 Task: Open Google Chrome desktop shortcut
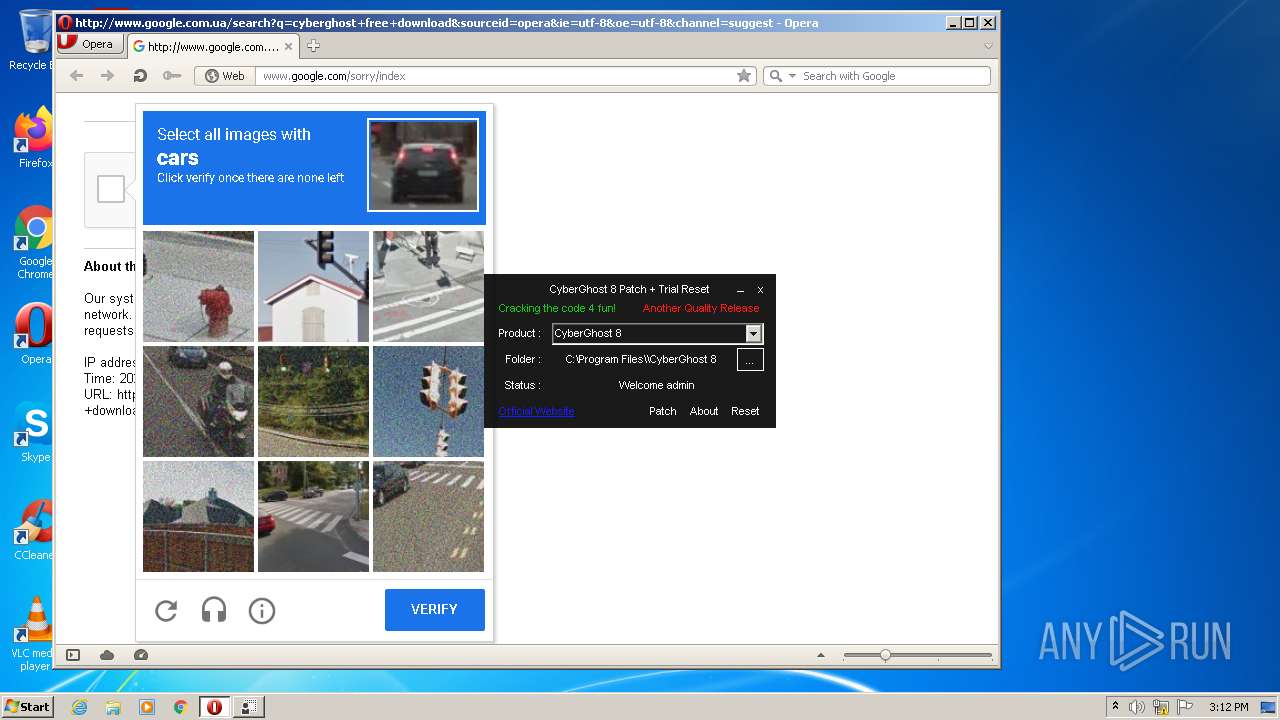[x=34, y=242]
